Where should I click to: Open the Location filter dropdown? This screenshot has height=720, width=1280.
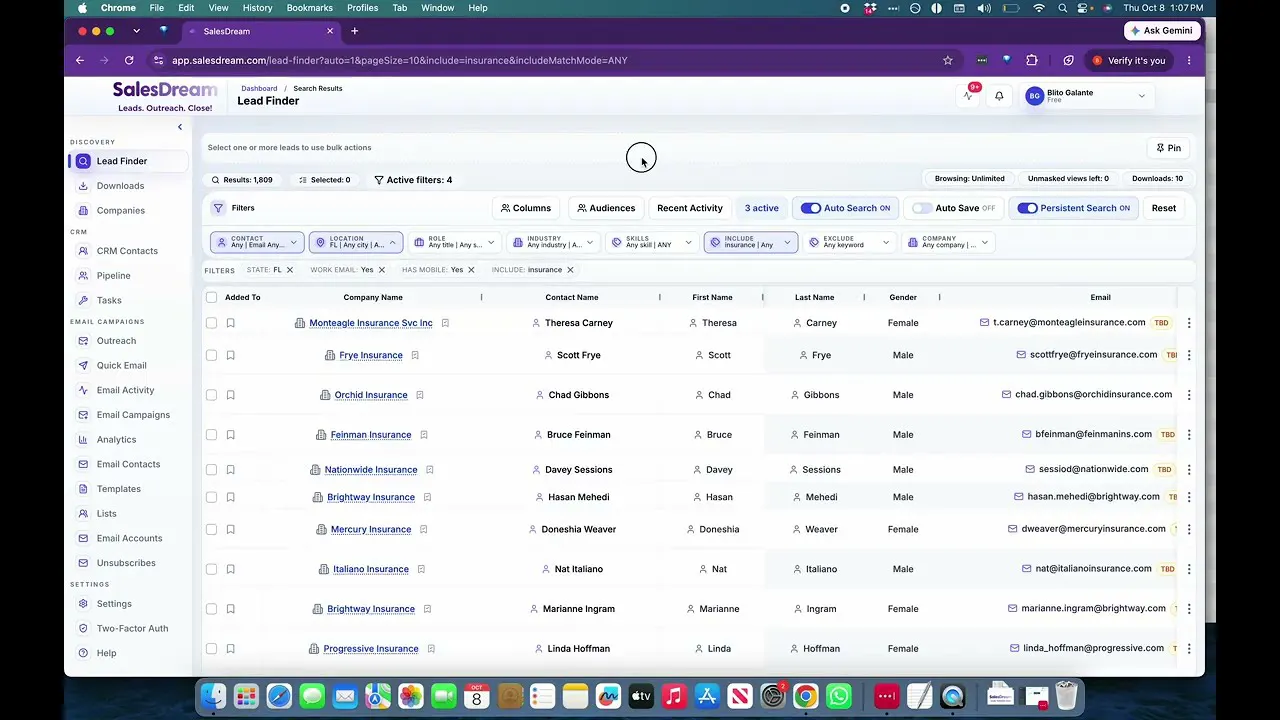[x=356, y=242]
